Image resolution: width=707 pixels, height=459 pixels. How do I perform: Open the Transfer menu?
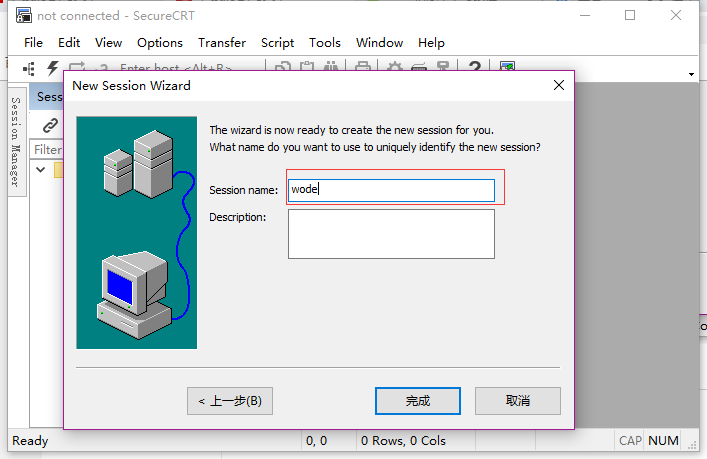(222, 42)
